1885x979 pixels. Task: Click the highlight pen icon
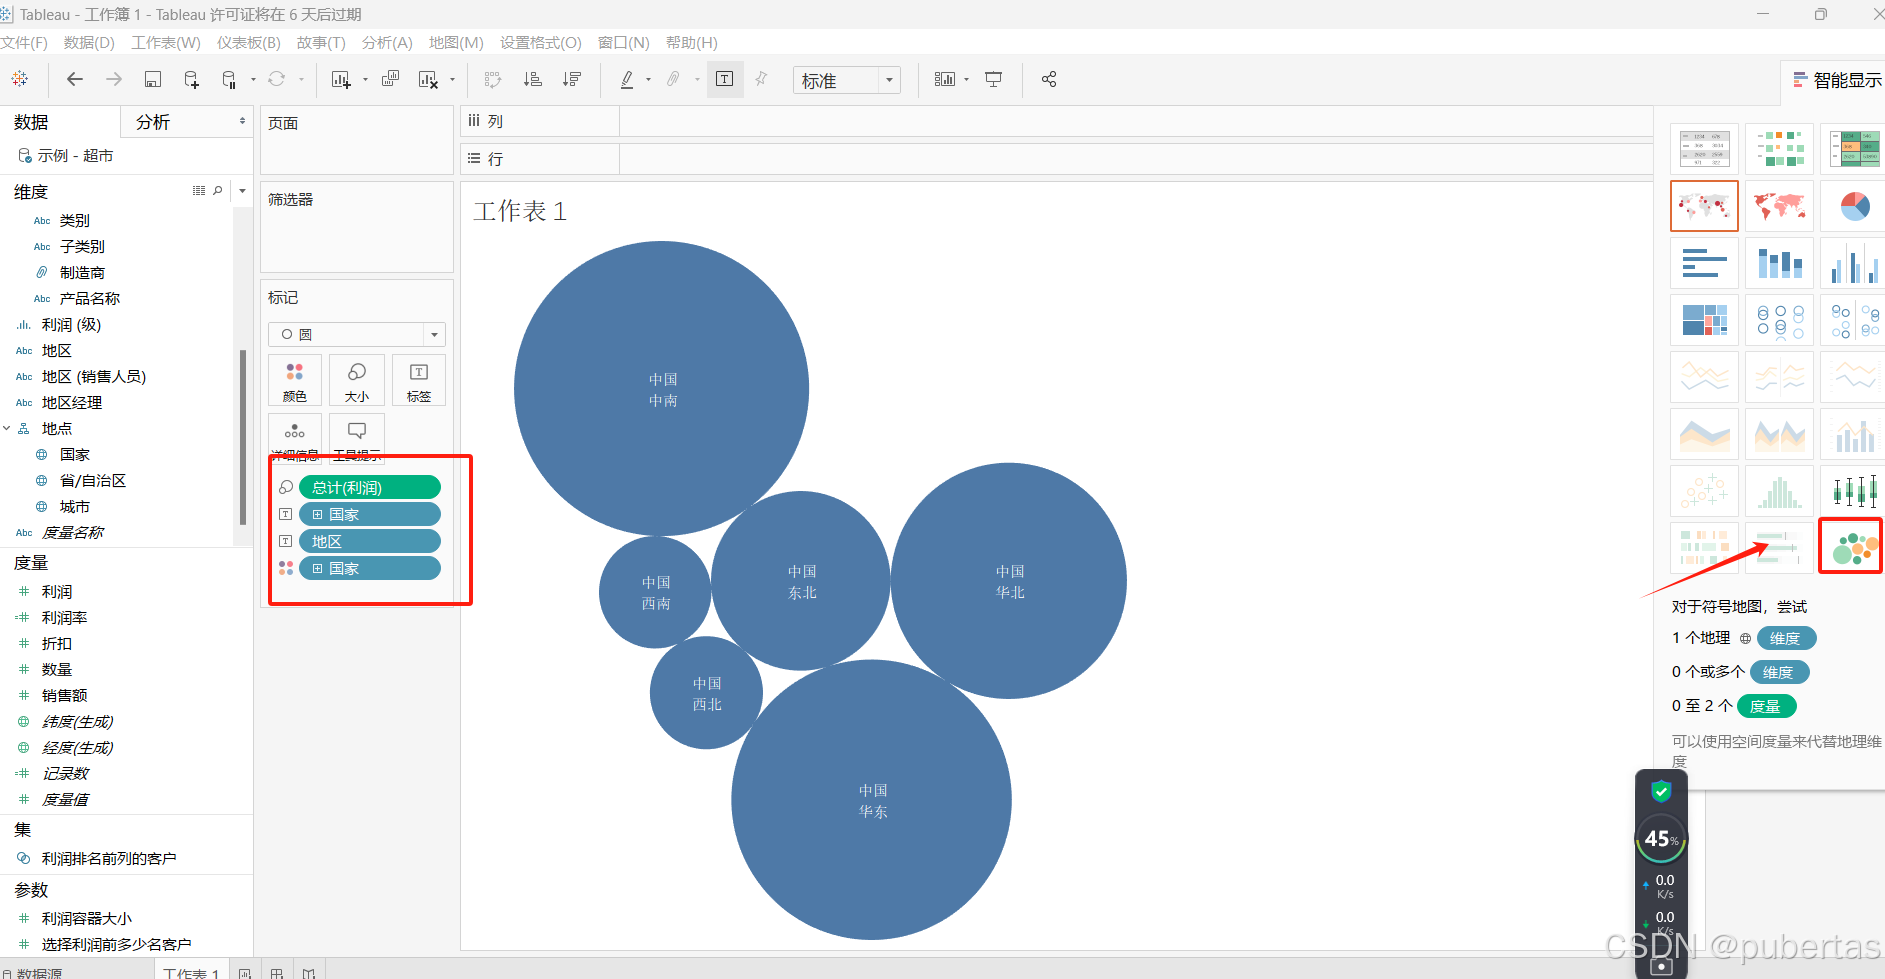[x=627, y=79]
